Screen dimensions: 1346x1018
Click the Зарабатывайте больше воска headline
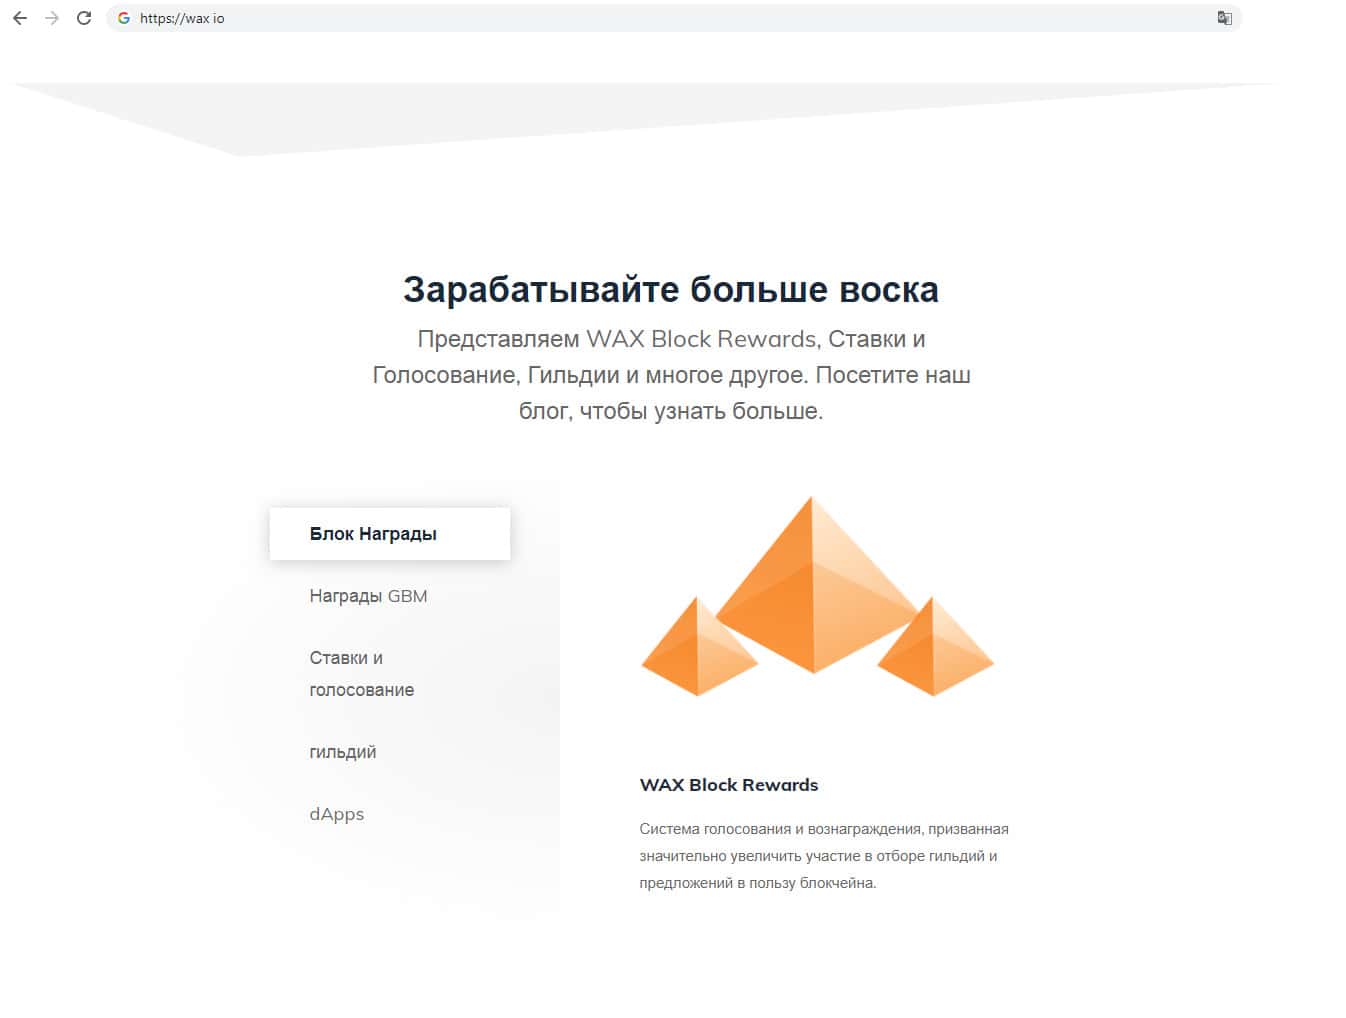tap(671, 289)
